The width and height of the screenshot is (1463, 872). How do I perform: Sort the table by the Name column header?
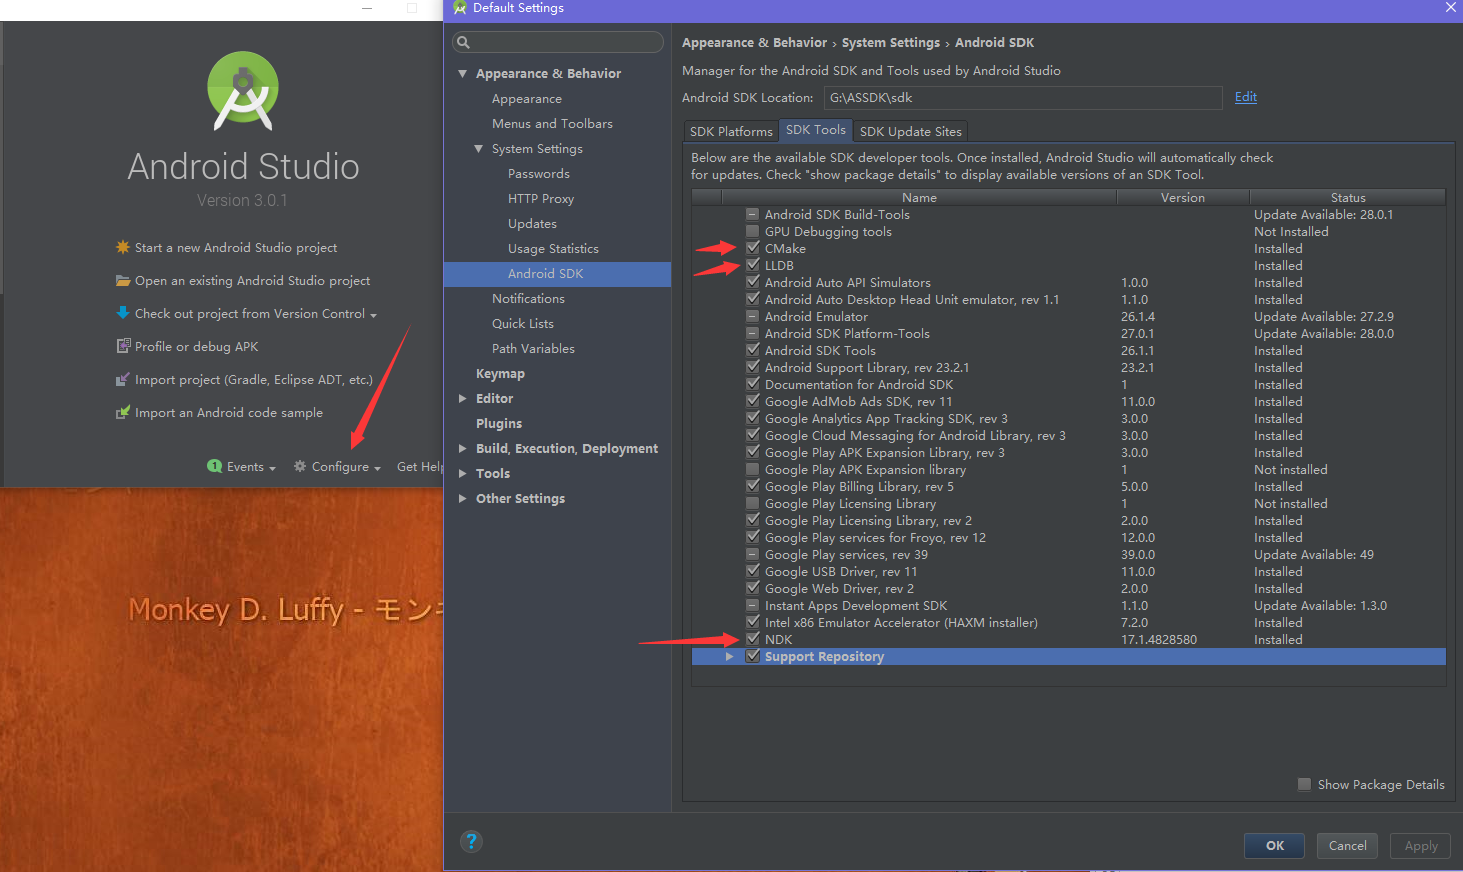(x=919, y=197)
